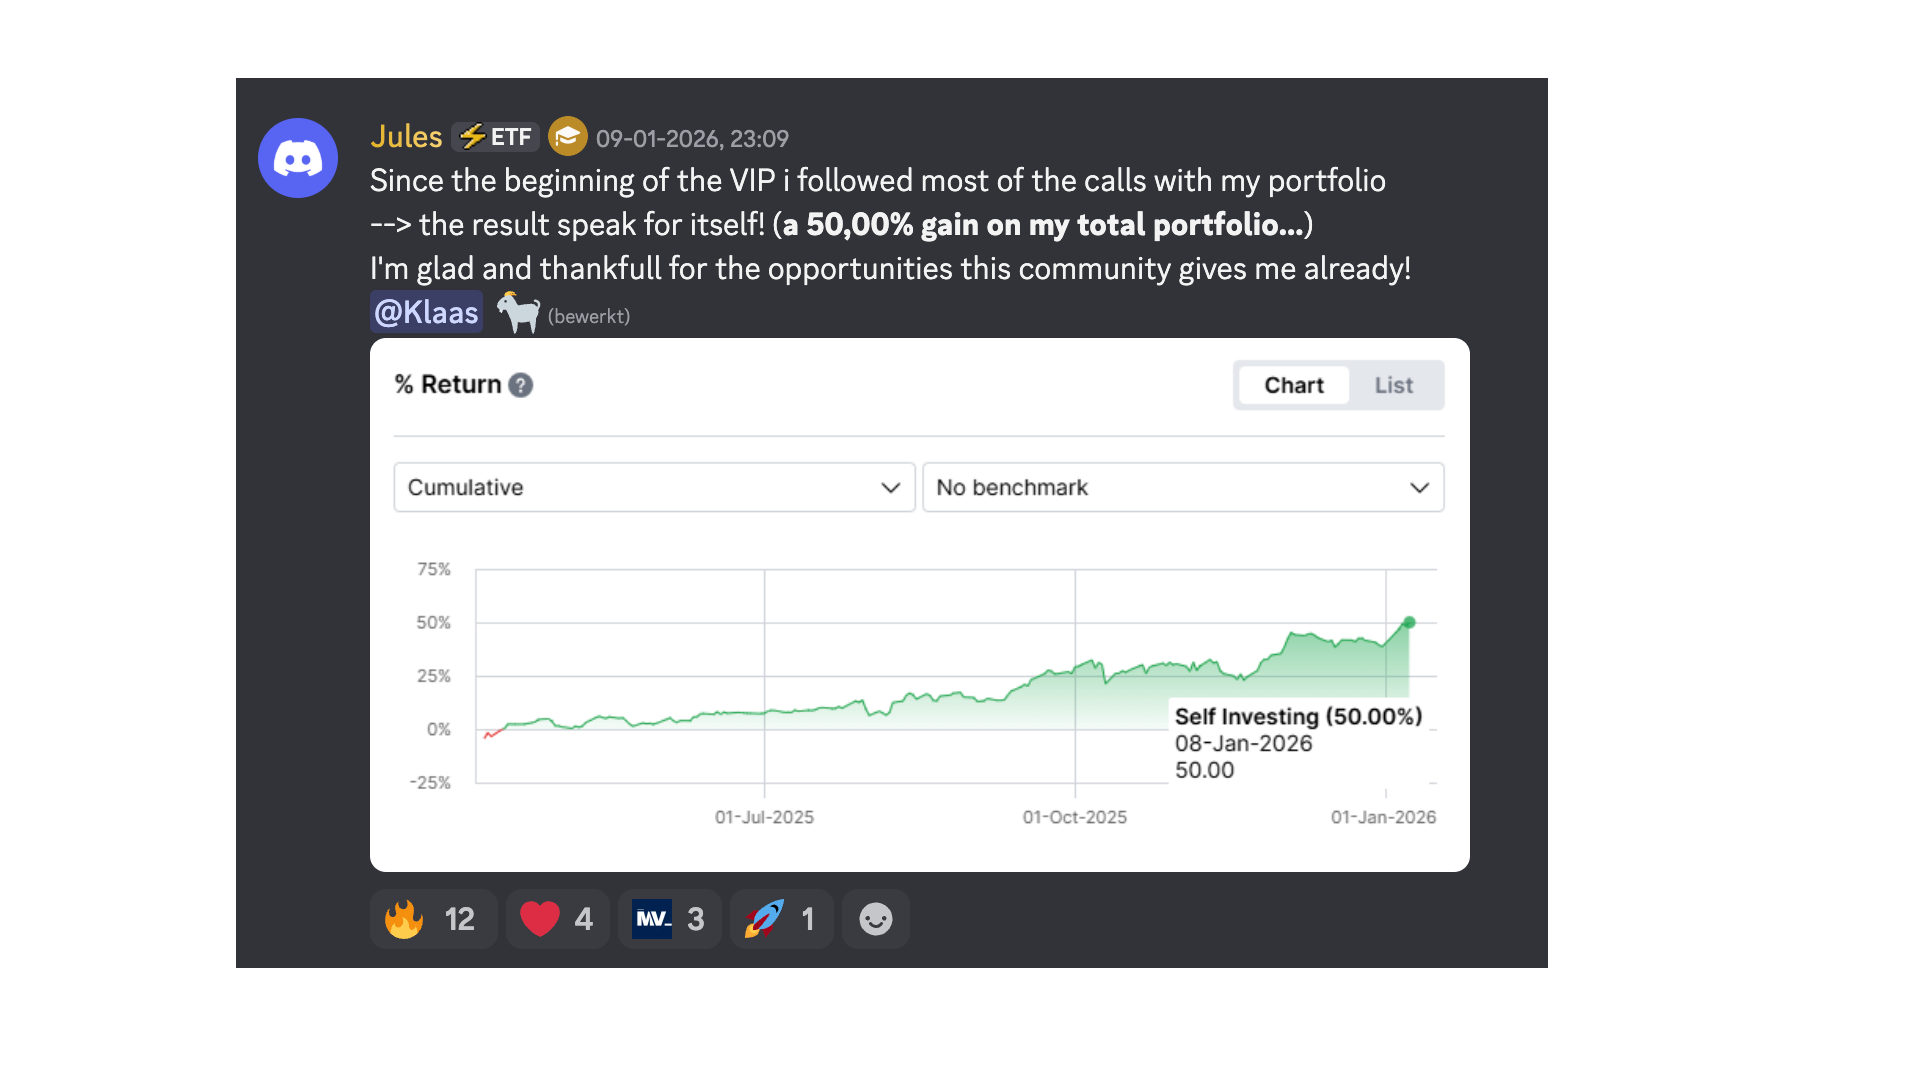Open the No benchmark dropdown

coord(1183,487)
